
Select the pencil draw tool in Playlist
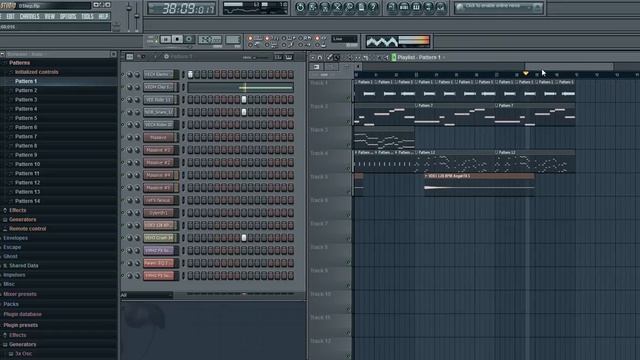pyautogui.click(x=329, y=58)
